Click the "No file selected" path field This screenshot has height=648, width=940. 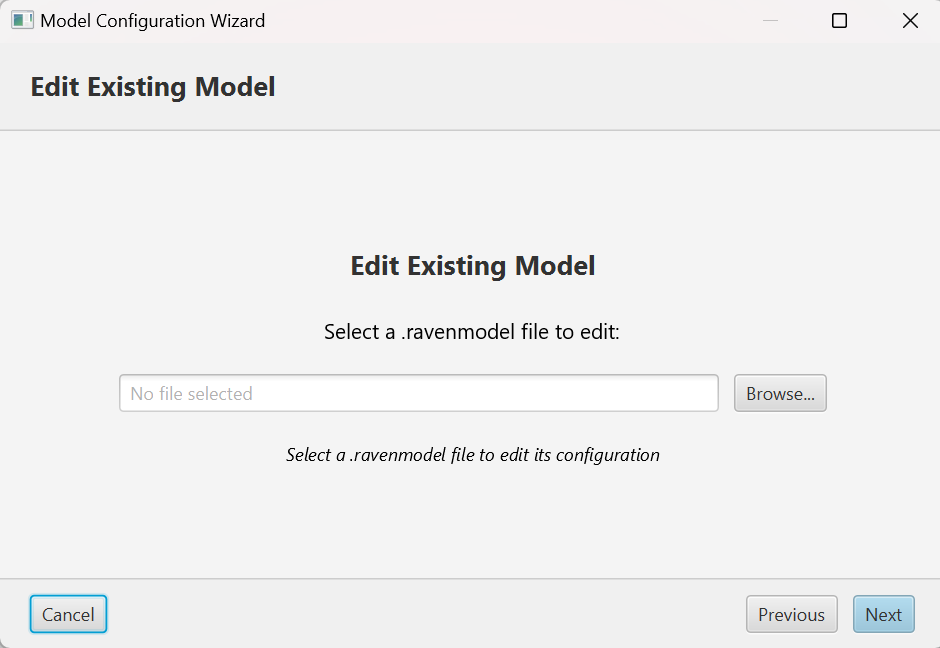click(418, 393)
